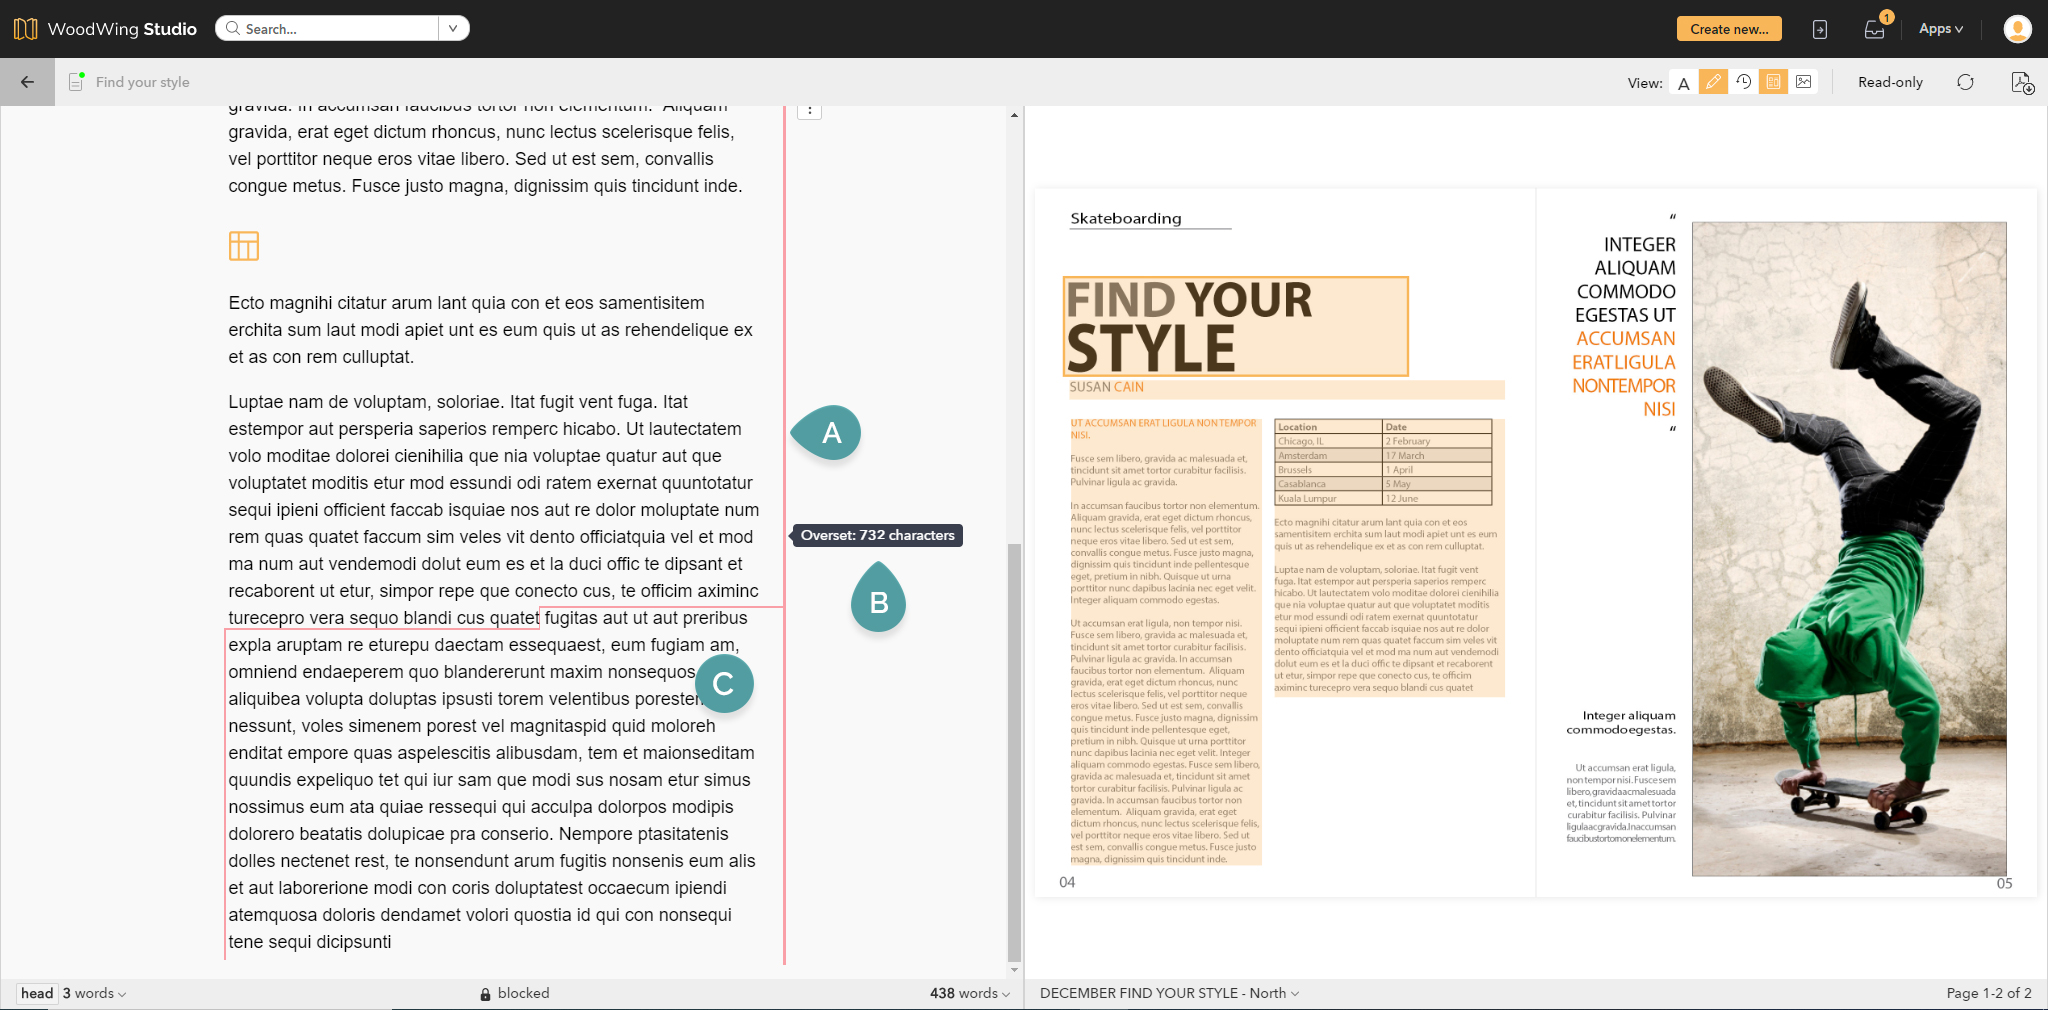Toggle the pencil editing view
The width and height of the screenshot is (2048, 1010).
pyautogui.click(x=1713, y=82)
